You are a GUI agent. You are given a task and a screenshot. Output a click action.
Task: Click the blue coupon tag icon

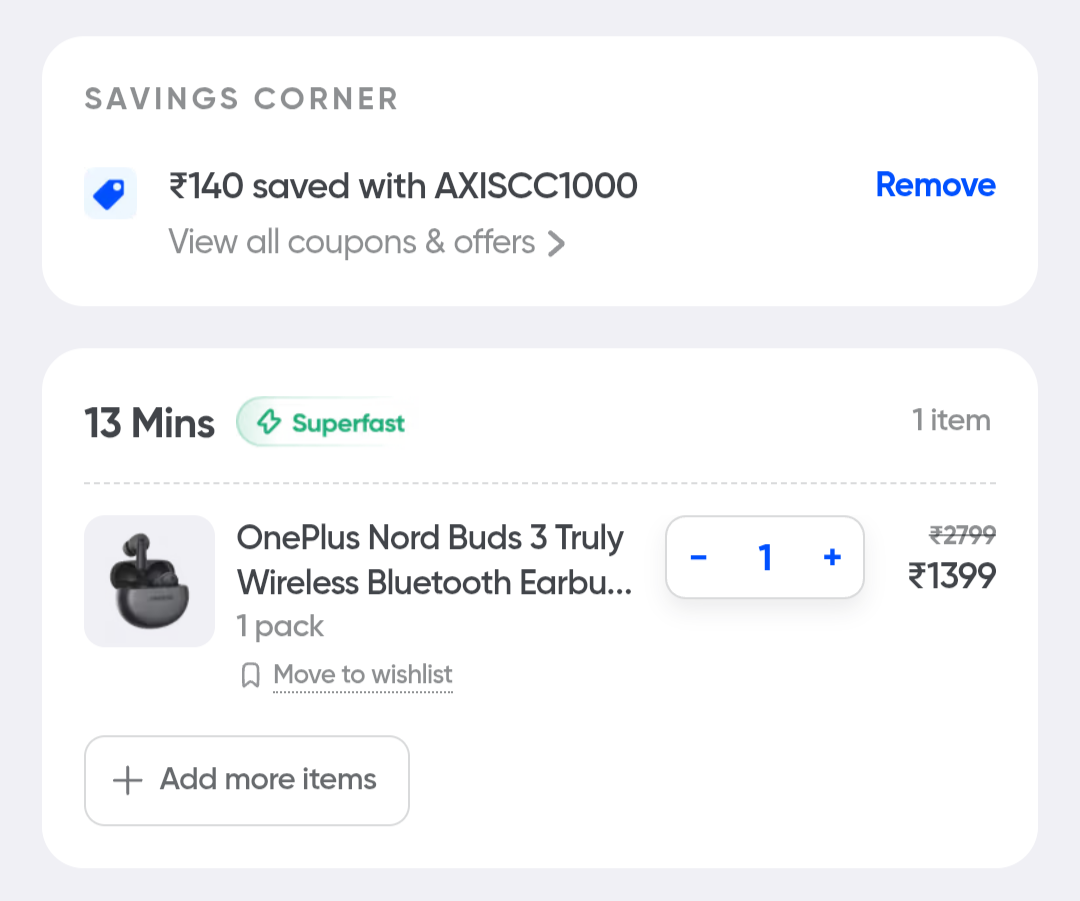(110, 193)
